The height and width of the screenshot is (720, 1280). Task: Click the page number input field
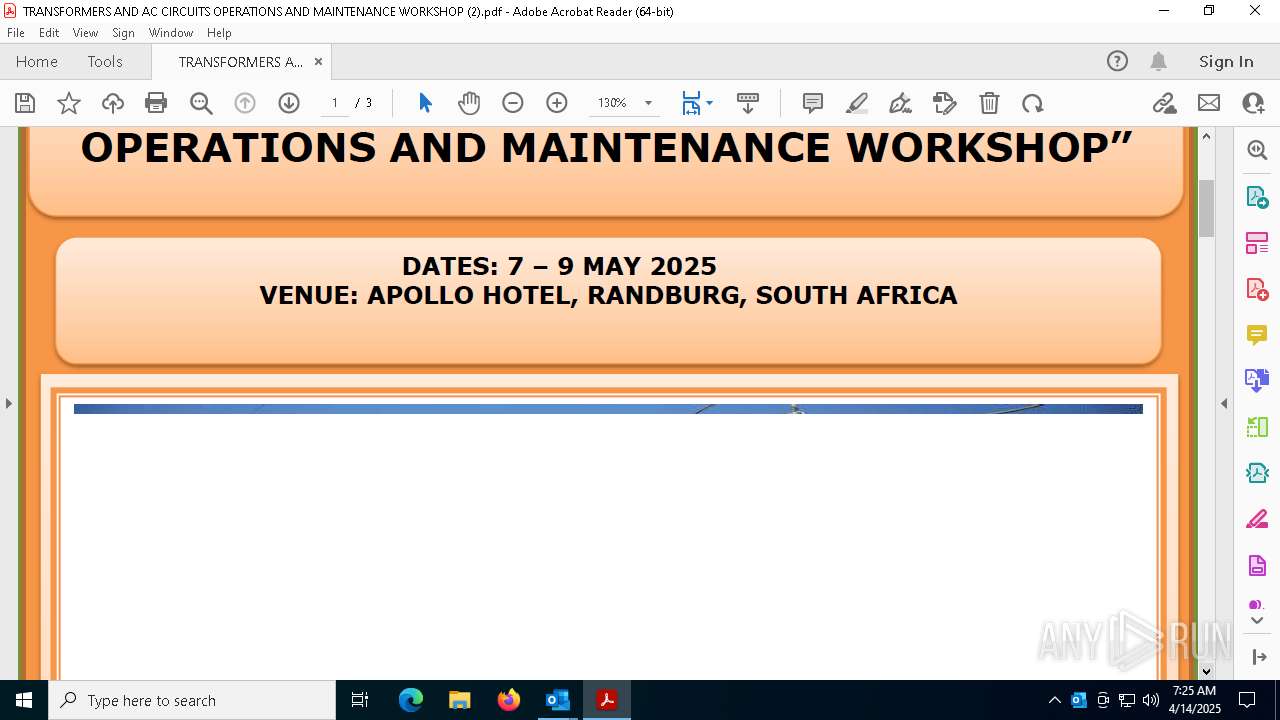click(335, 103)
